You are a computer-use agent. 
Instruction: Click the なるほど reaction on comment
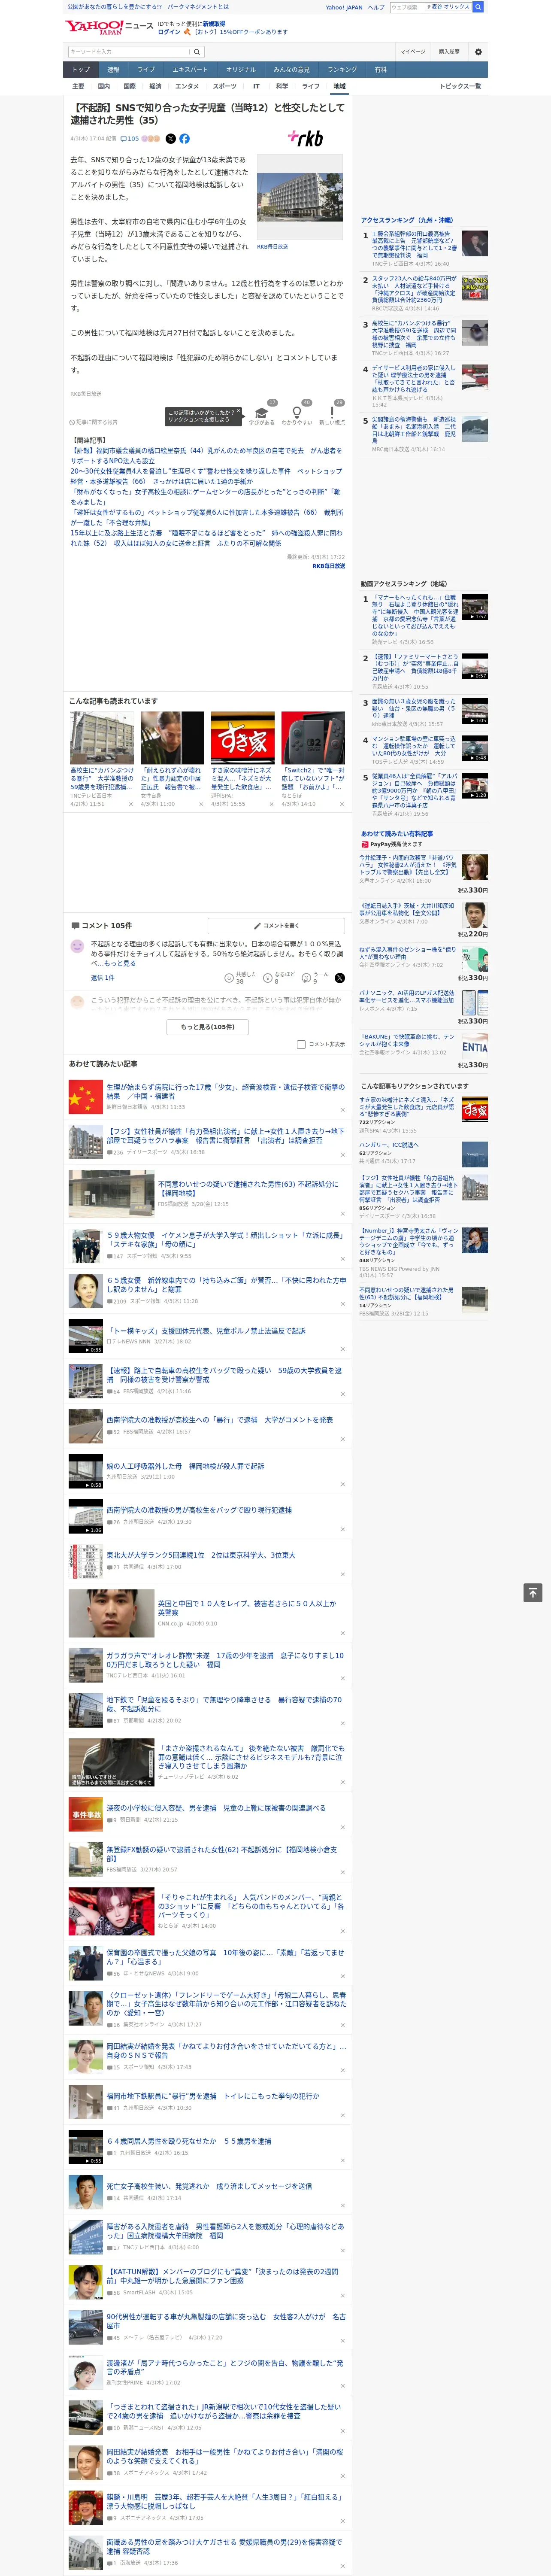(279, 977)
